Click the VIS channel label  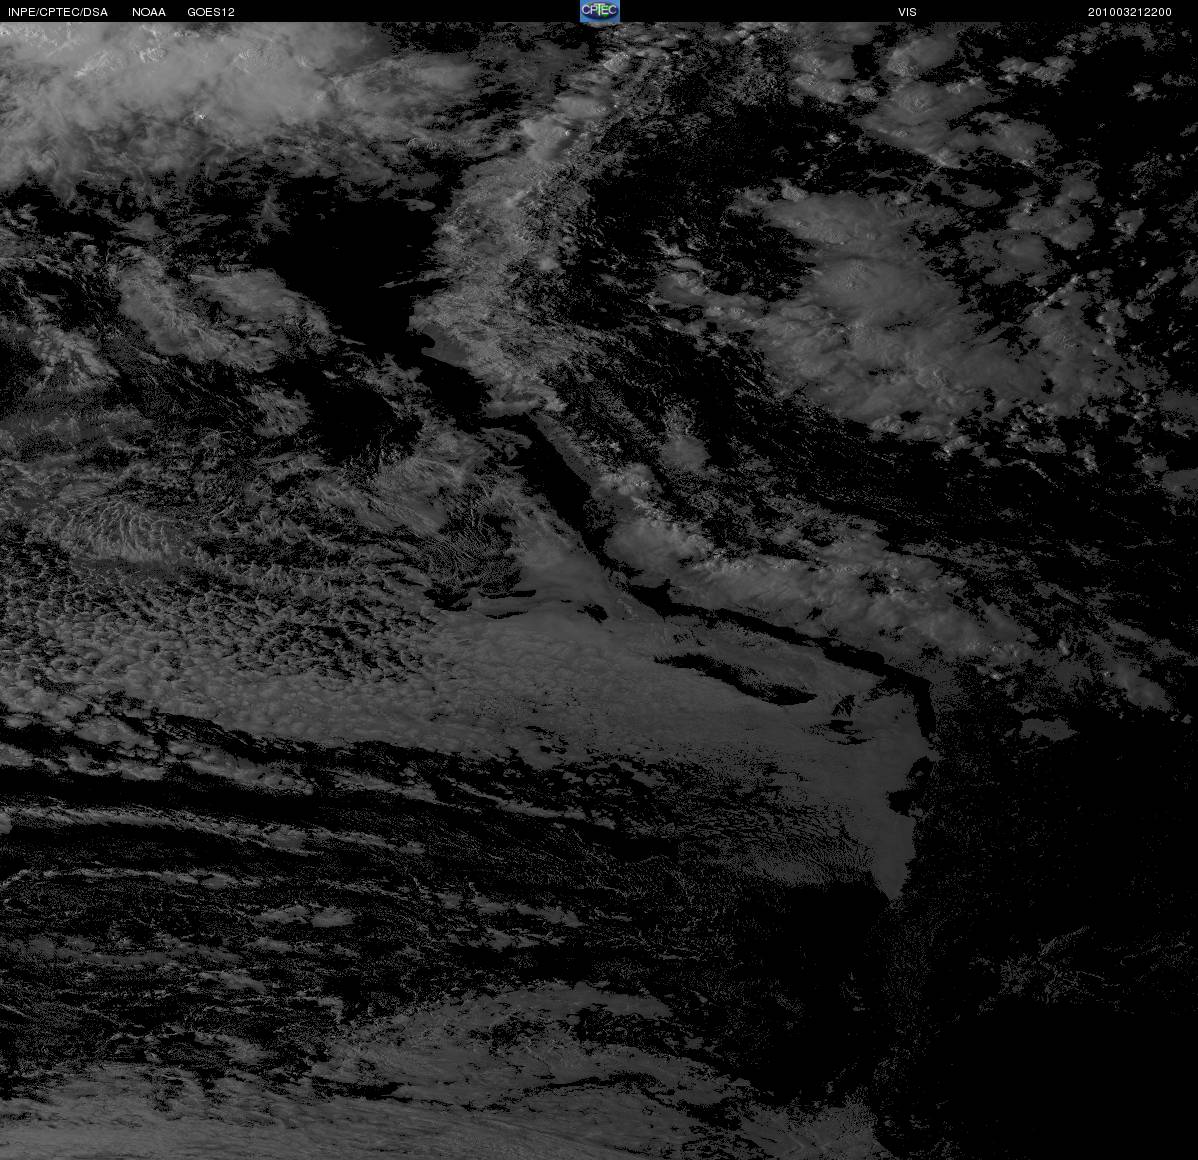click(908, 12)
